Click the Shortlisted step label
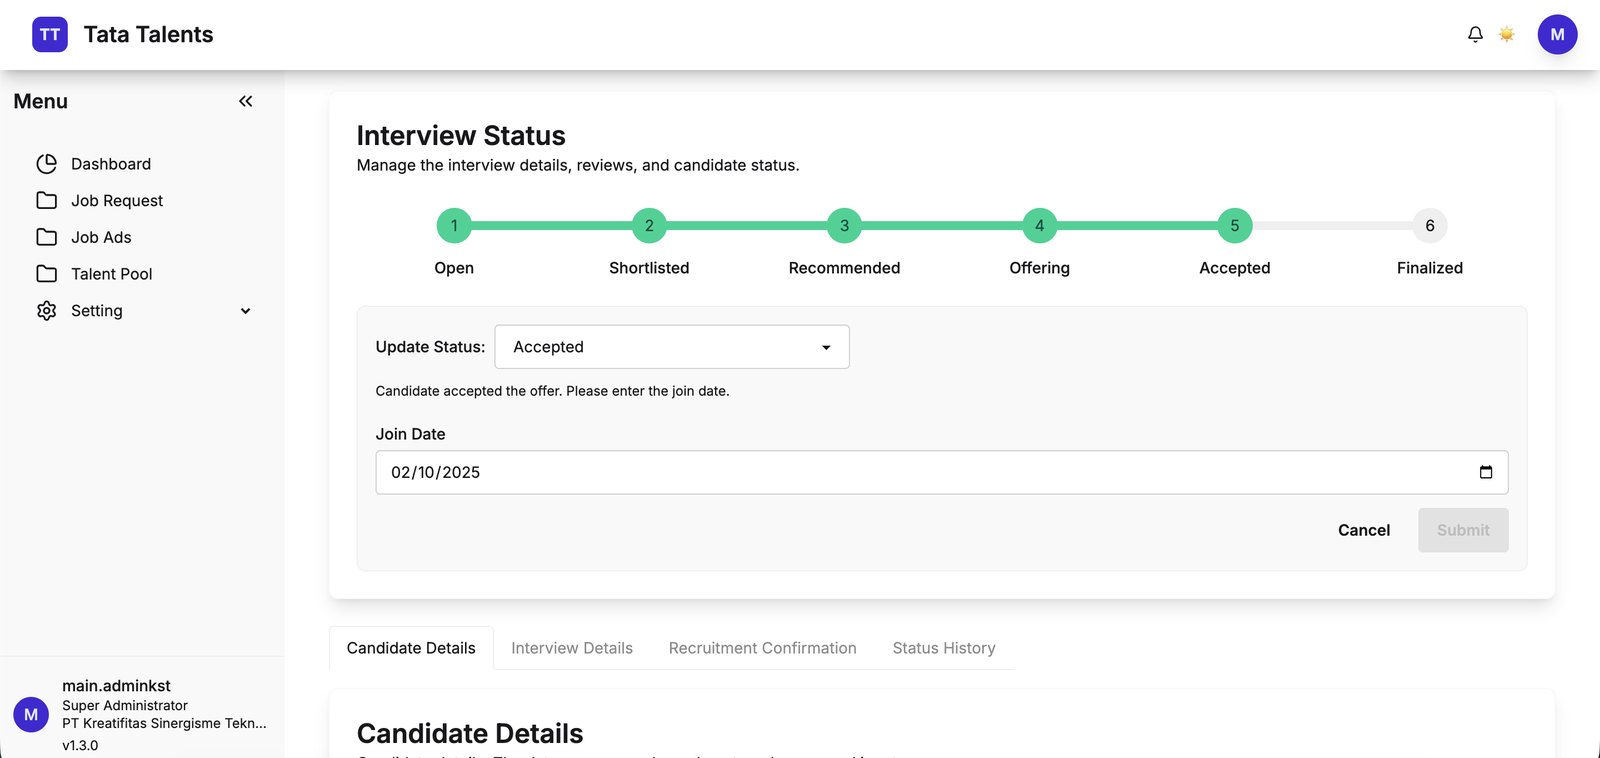 [649, 268]
